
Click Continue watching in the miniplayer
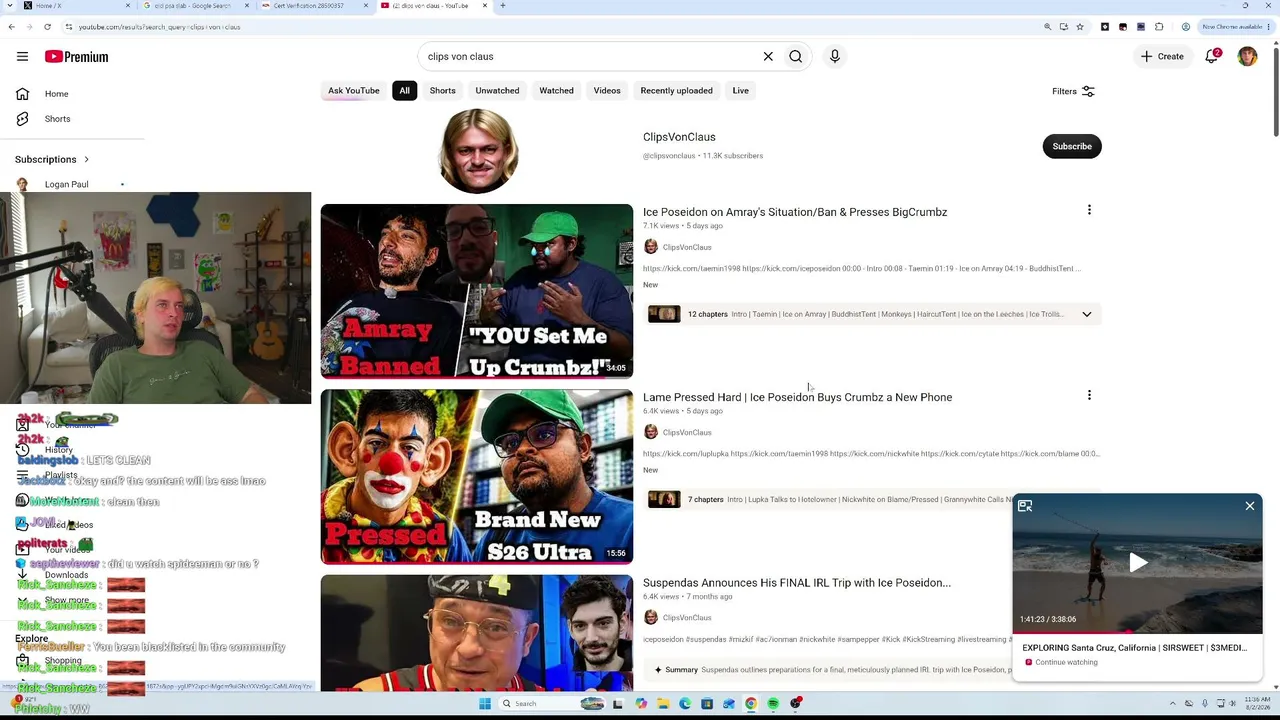(x=1066, y=662)
